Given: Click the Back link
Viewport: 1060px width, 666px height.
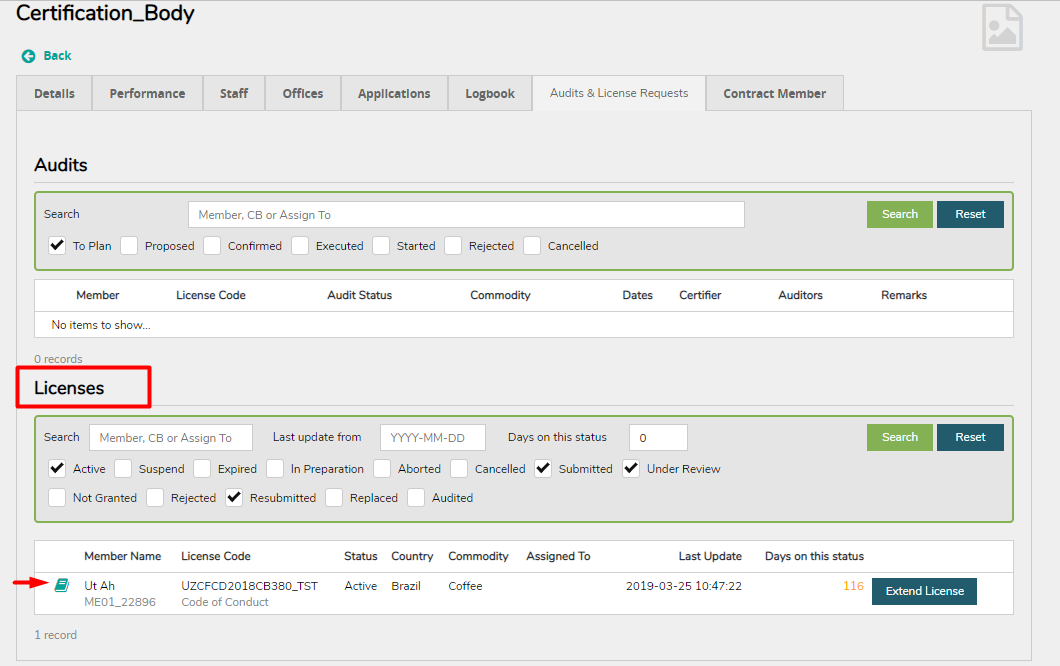Looking at the screenshot, I should click(x=57, y=56).
